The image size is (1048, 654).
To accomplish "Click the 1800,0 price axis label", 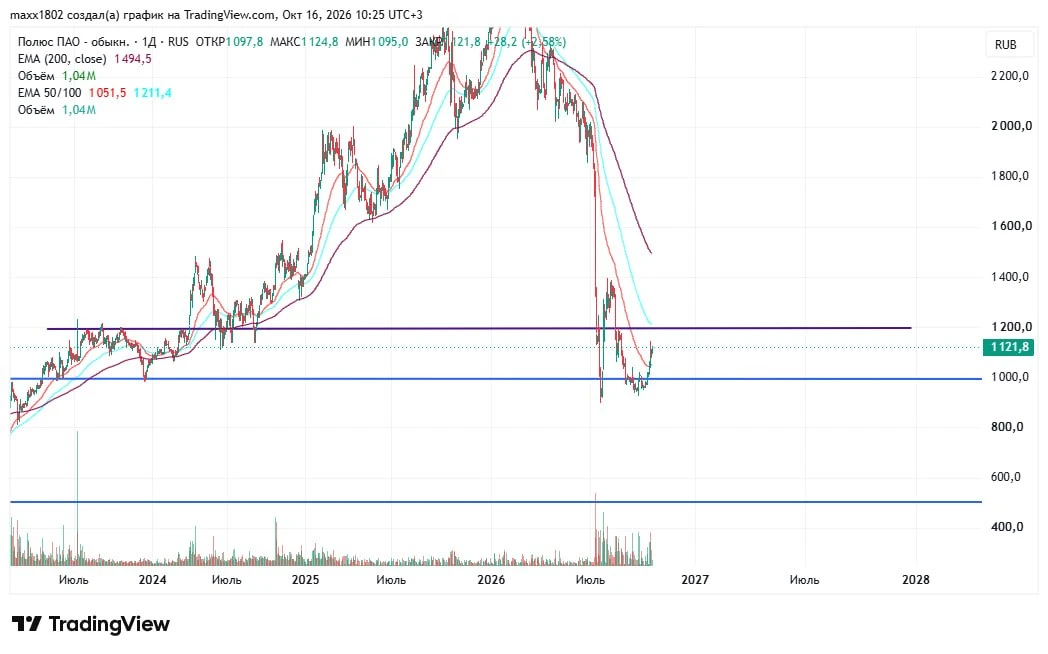I will pyautogui.click(x=1010, y=176).
